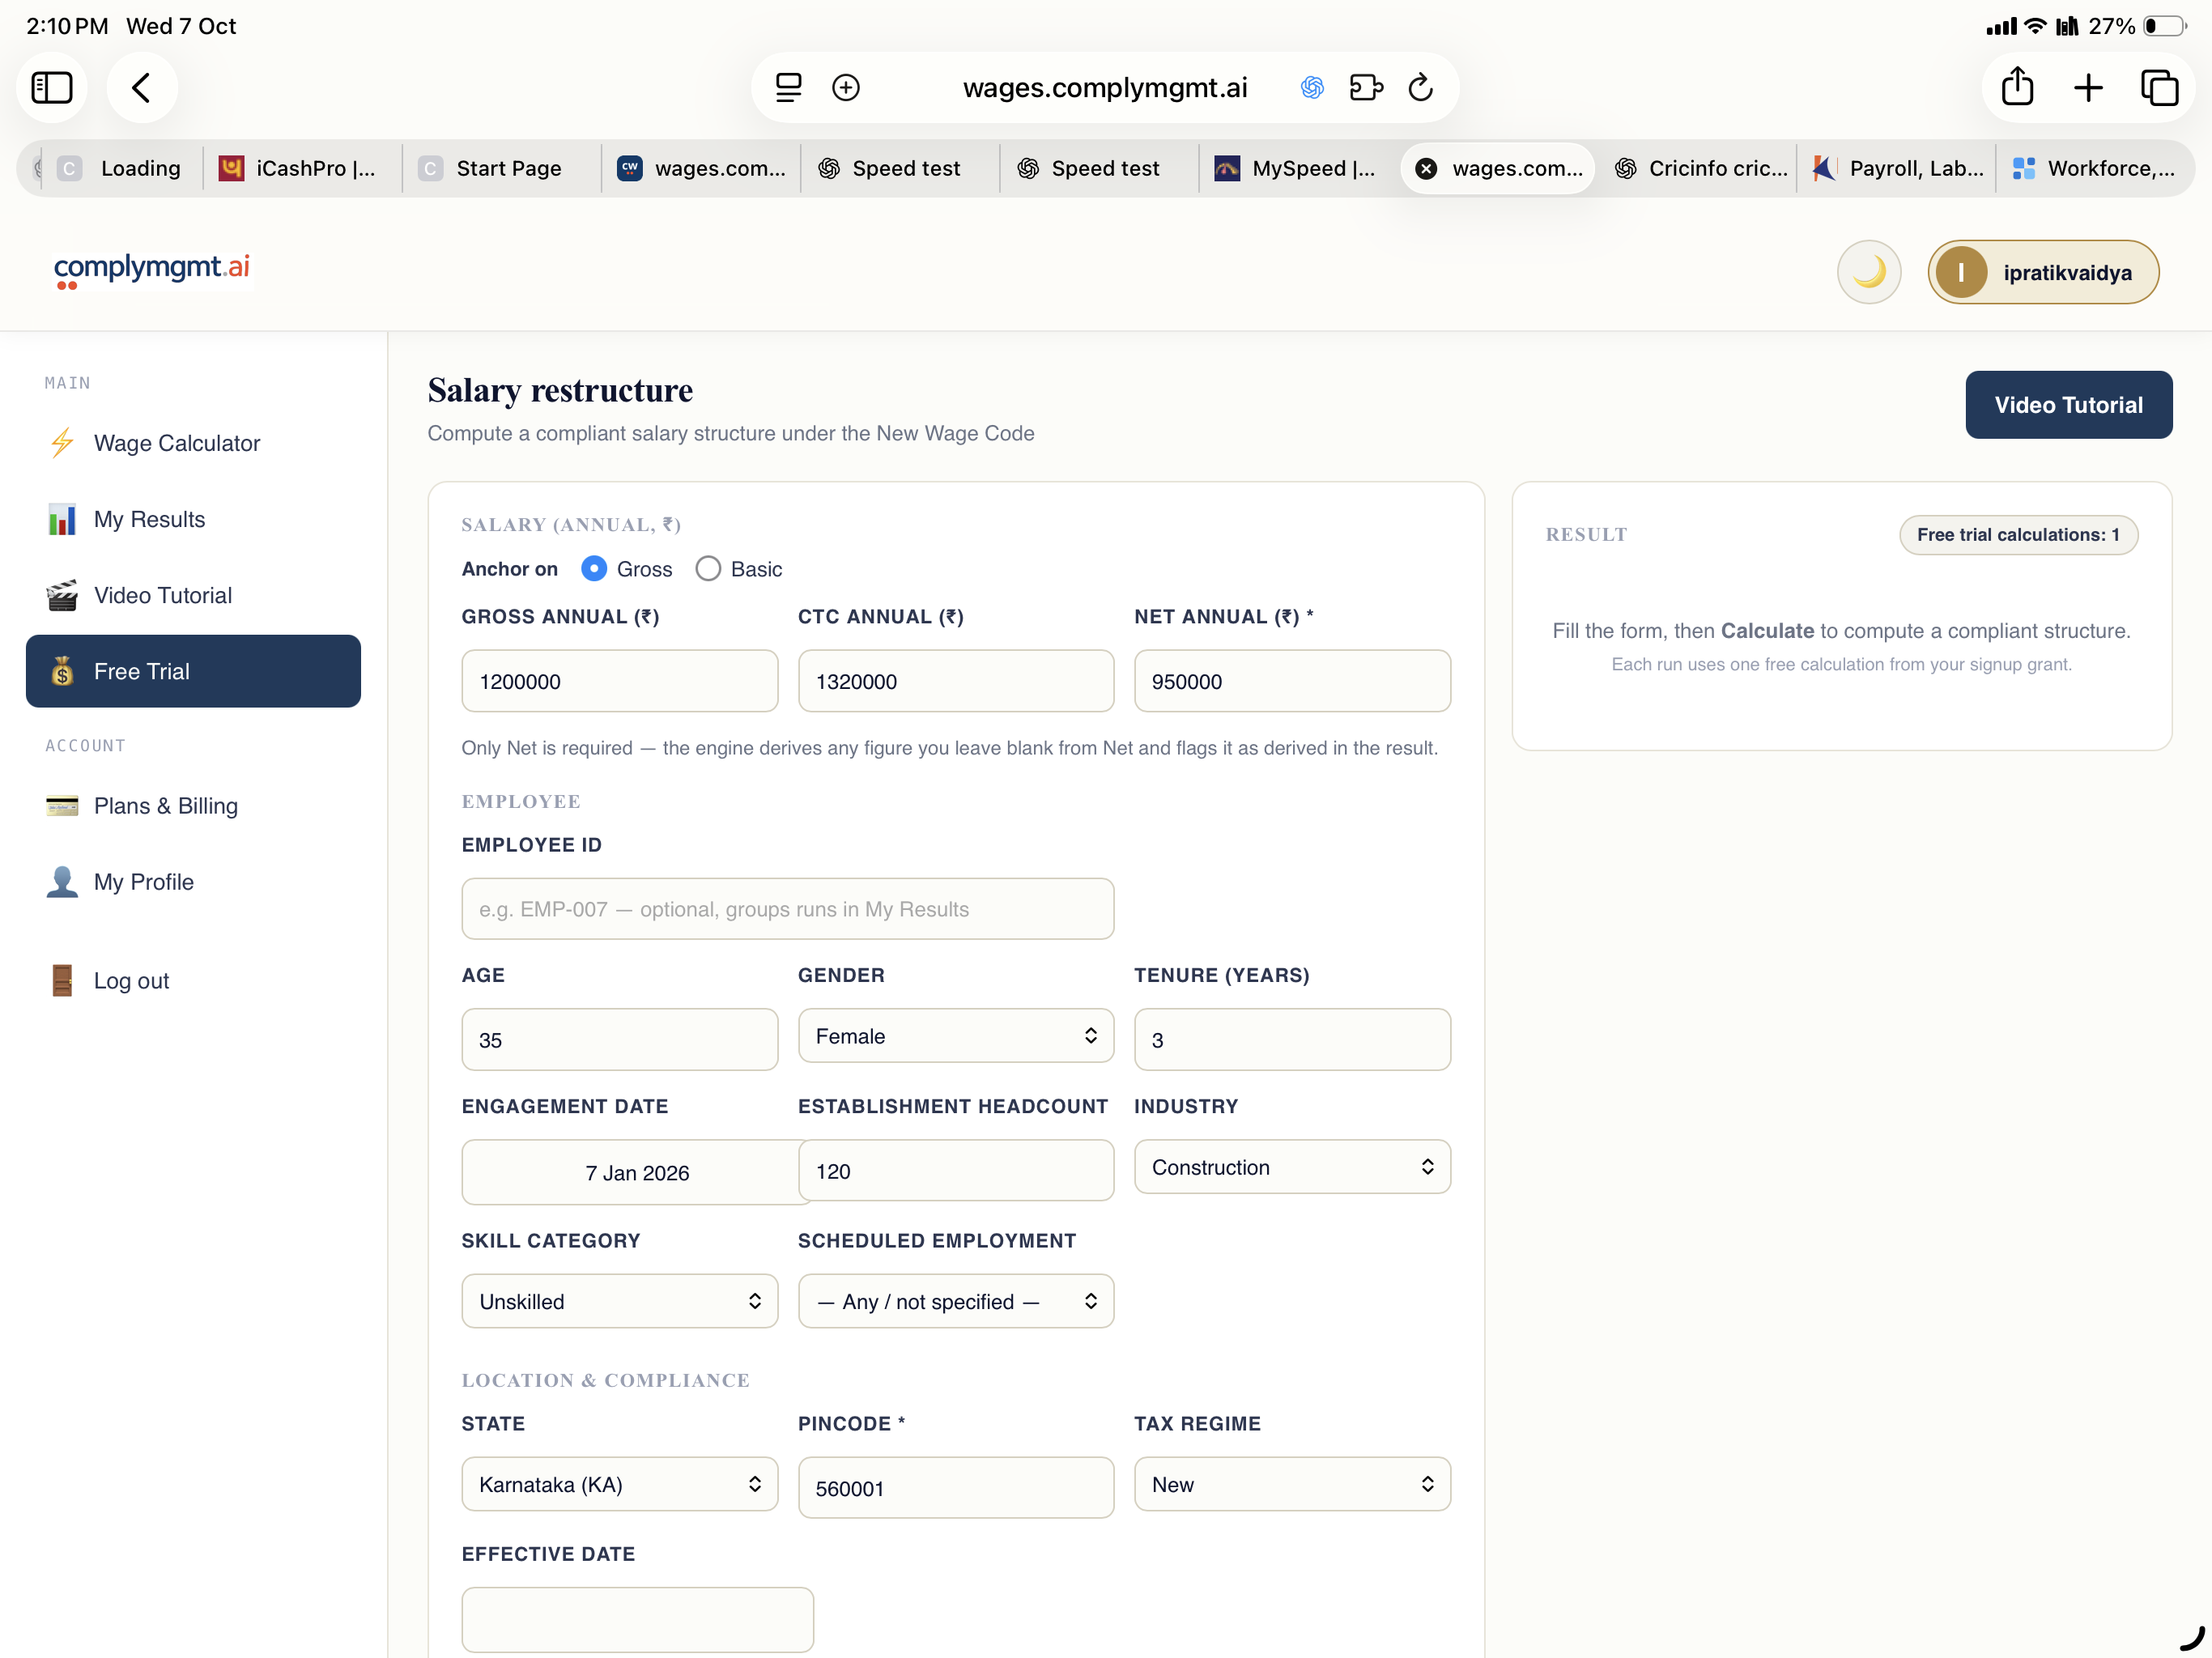
Task: Click the Establishment Headcount field
Action: pos(955,1170)
